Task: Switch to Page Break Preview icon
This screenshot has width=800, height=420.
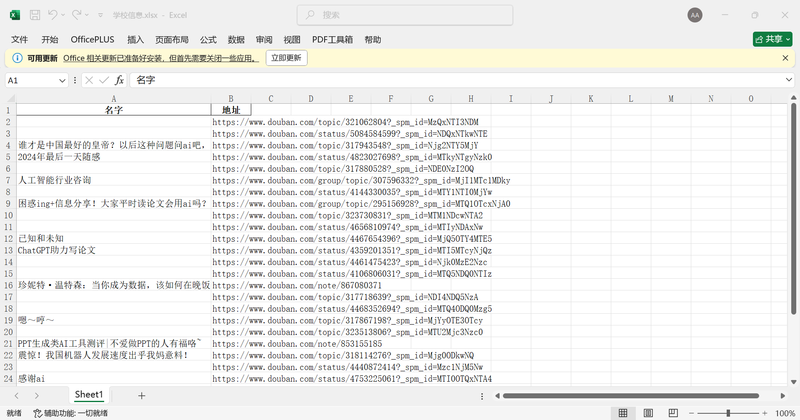Action: click(x=673, y=413)
